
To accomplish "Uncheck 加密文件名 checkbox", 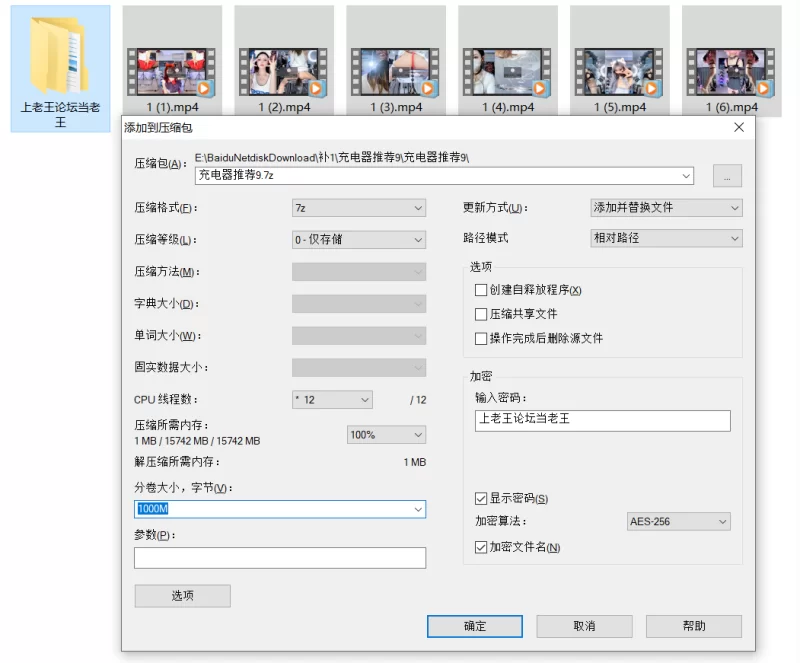I will (x=481, y=548).
